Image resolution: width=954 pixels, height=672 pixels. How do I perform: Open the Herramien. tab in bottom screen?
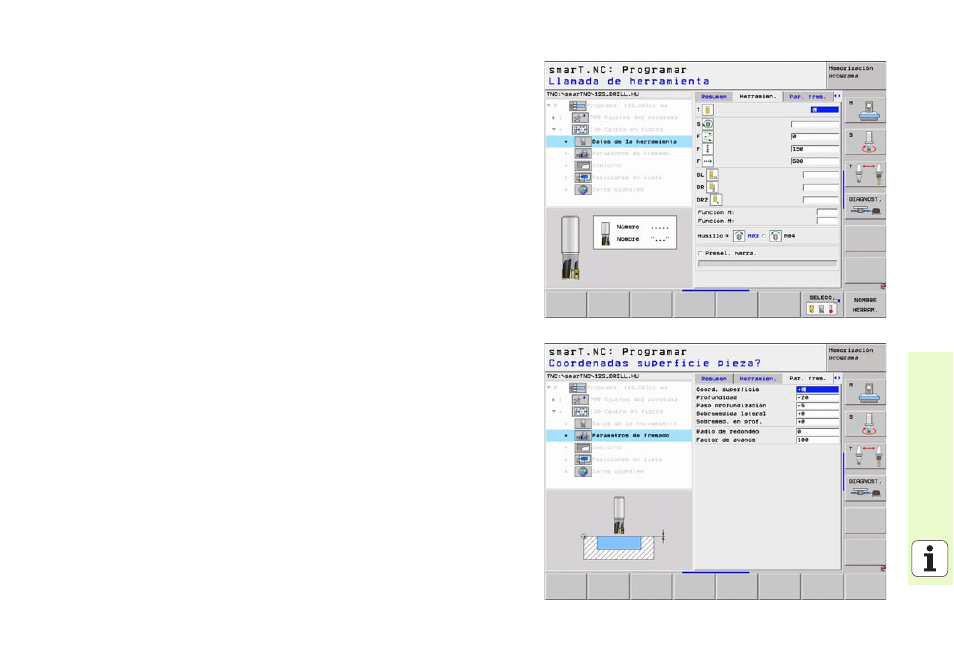point(757,379)
